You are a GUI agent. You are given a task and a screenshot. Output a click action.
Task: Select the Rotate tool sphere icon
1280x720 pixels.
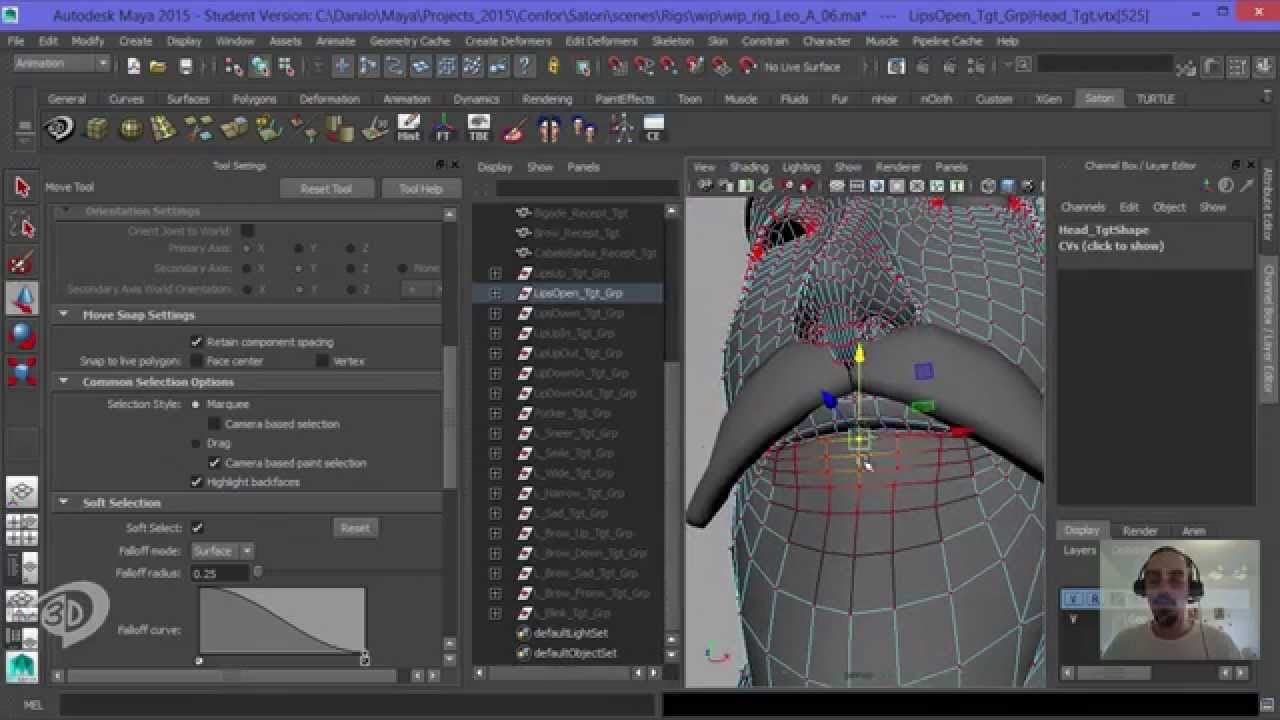coord(22,335)
